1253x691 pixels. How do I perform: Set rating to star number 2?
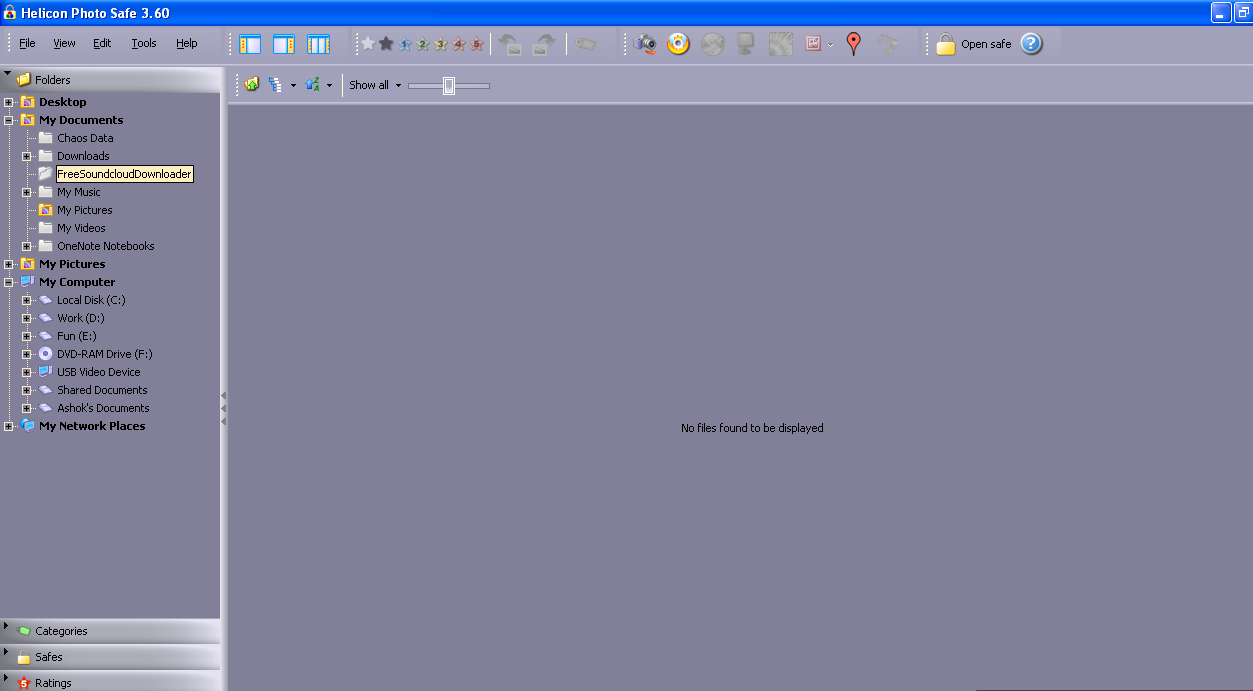[x=423, y=44]
